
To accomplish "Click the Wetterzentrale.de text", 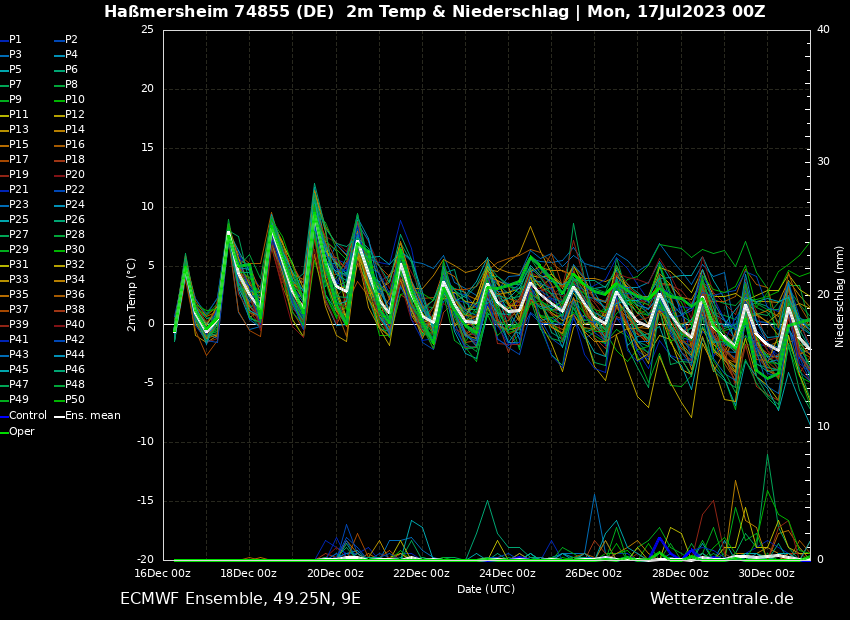I will click(721, 599).
